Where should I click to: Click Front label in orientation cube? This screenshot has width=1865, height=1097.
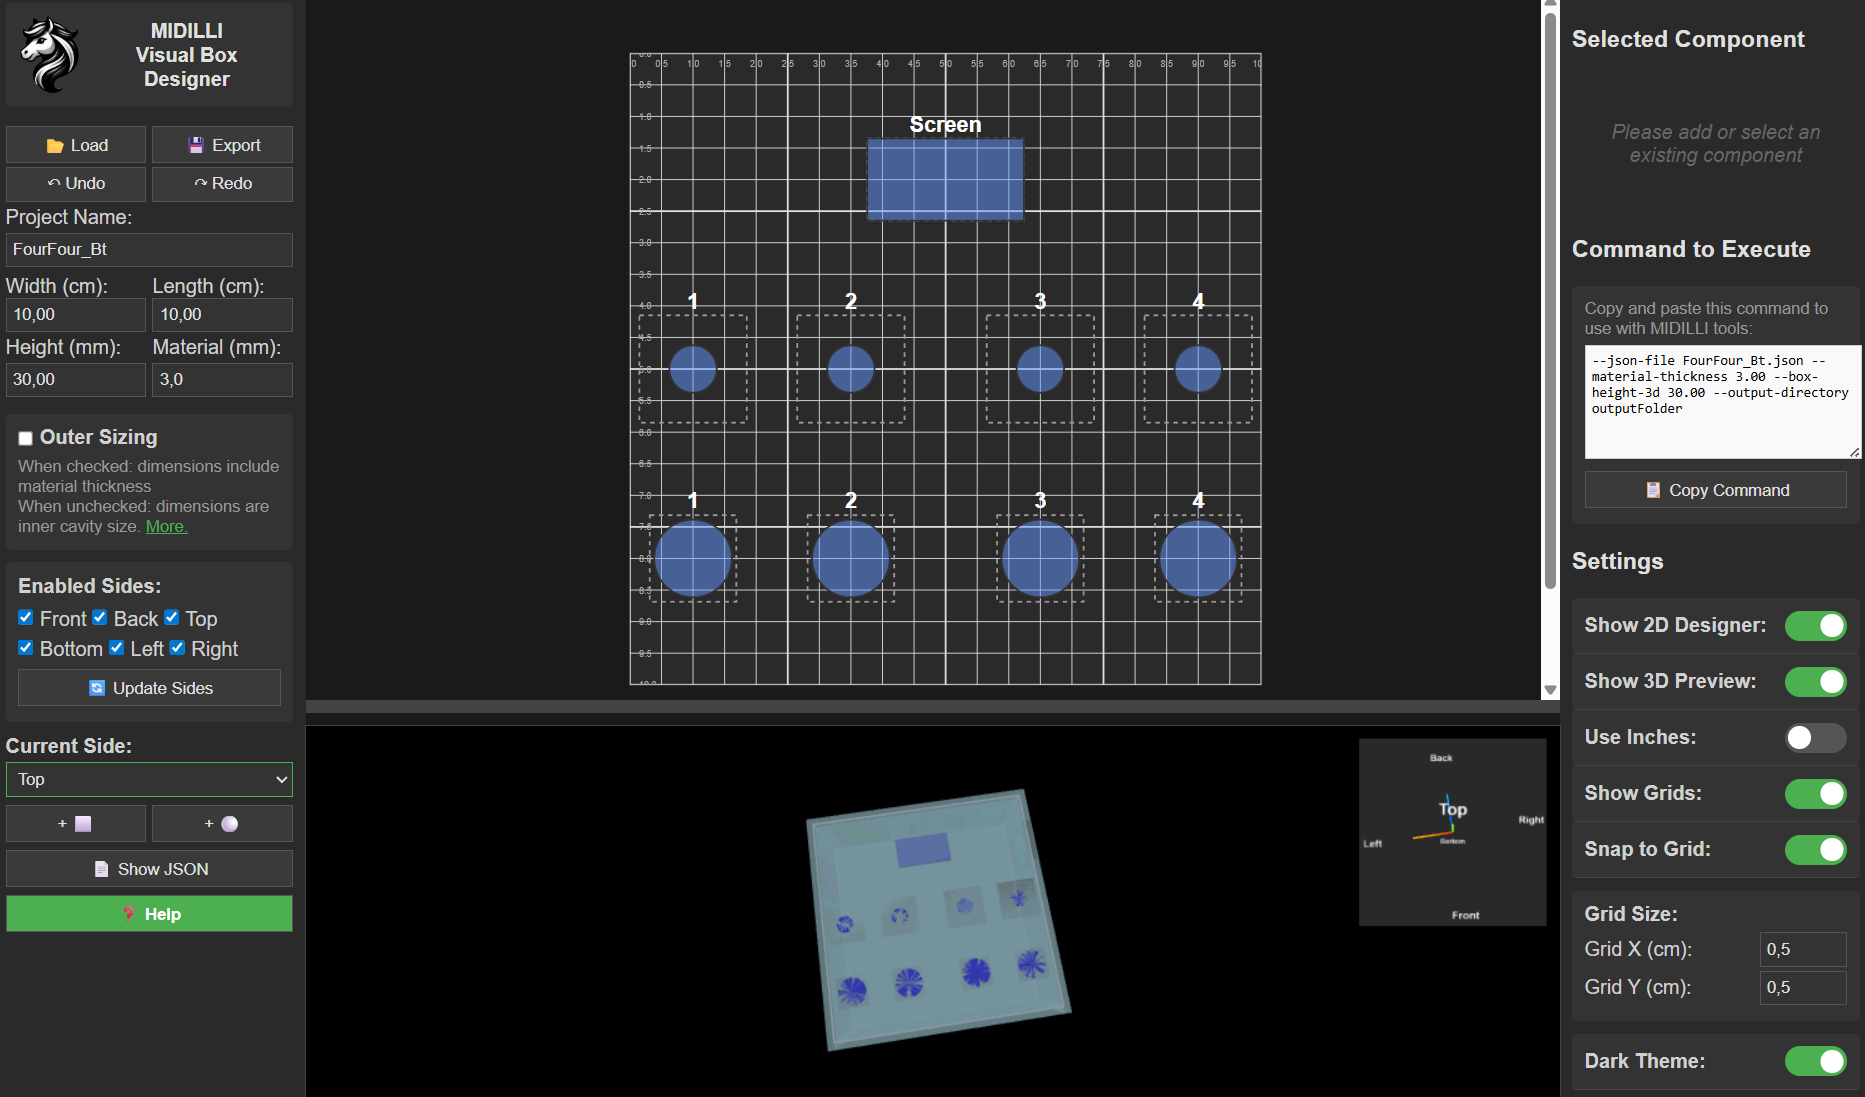(1465, 915)
